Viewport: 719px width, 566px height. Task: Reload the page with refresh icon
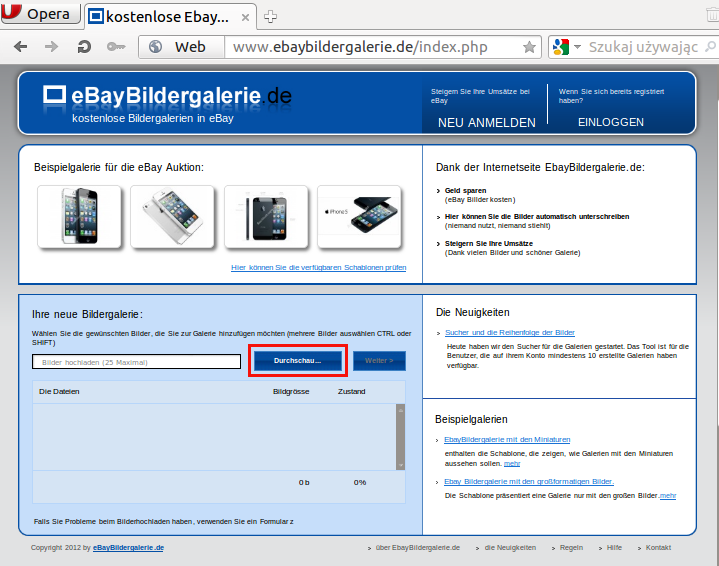(84, 46)
